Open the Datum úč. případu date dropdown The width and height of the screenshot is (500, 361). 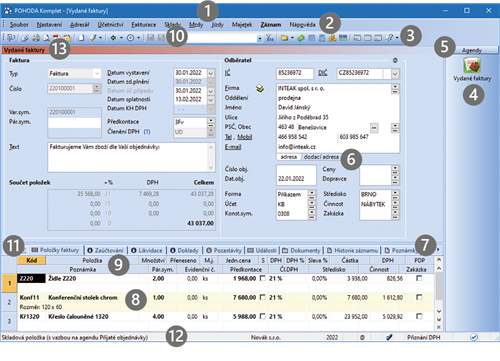click(x=211, y=91)
